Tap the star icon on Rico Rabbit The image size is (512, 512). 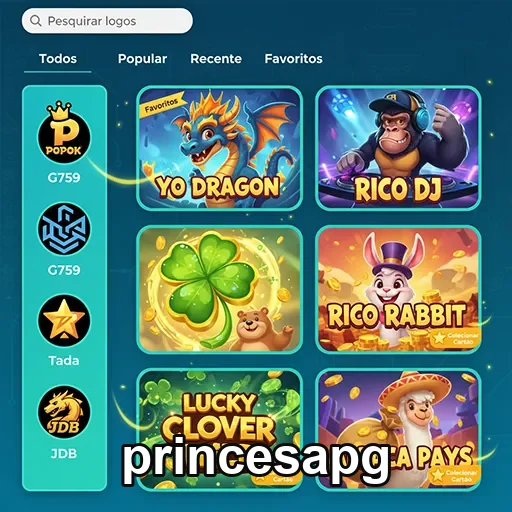pos(439,338)
